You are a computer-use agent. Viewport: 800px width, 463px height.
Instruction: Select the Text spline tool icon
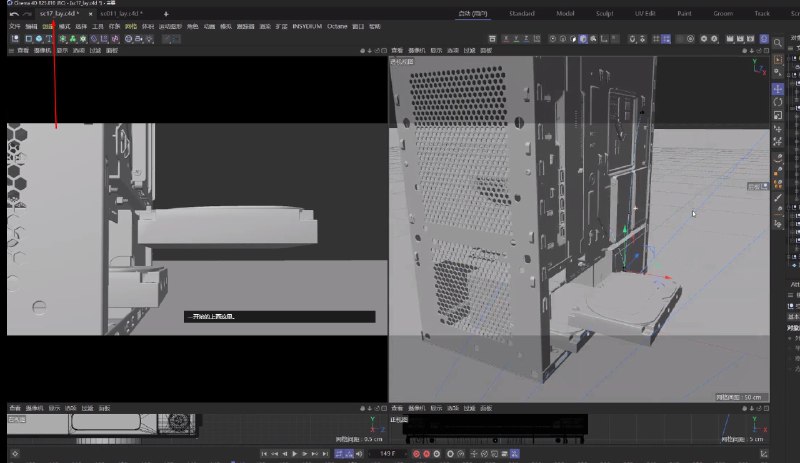(x=49, y=39)
